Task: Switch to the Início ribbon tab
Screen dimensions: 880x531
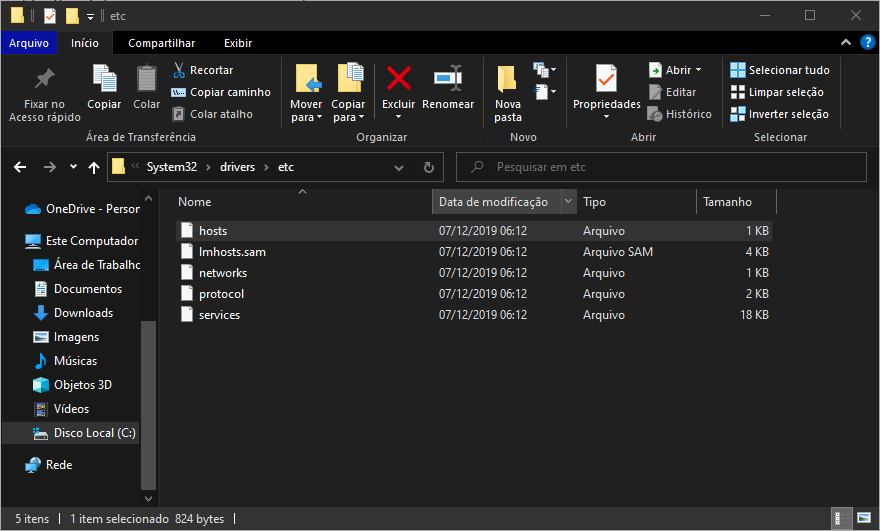Action: point(85,43)
